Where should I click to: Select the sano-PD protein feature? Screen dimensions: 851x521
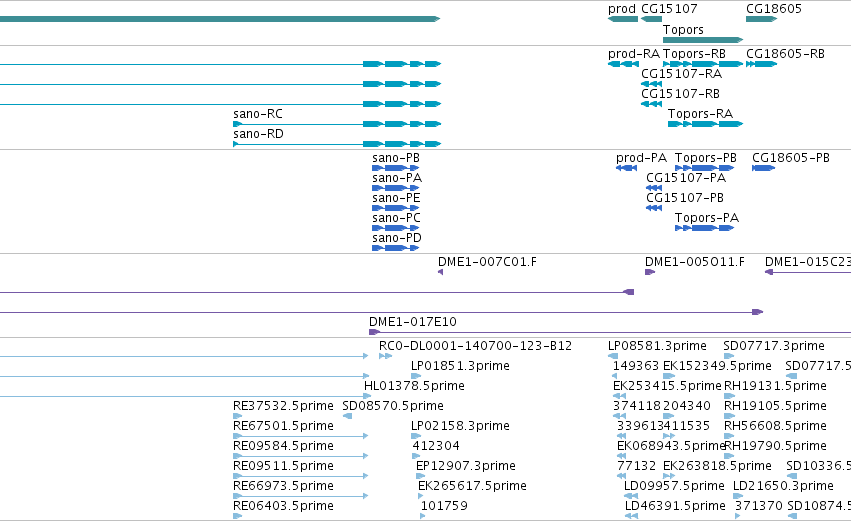(396, 249)
